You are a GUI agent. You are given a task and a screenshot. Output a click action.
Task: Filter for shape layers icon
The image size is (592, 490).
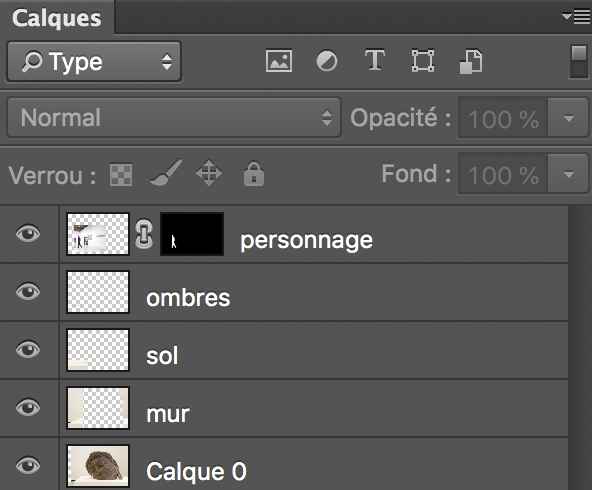click(423, 61)
